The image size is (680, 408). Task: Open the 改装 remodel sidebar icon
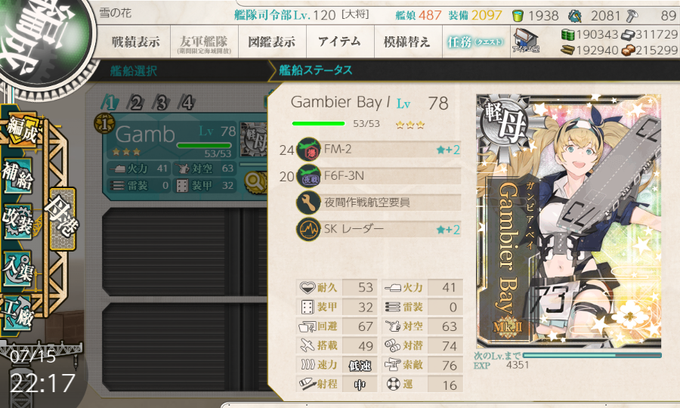point(18,220)
